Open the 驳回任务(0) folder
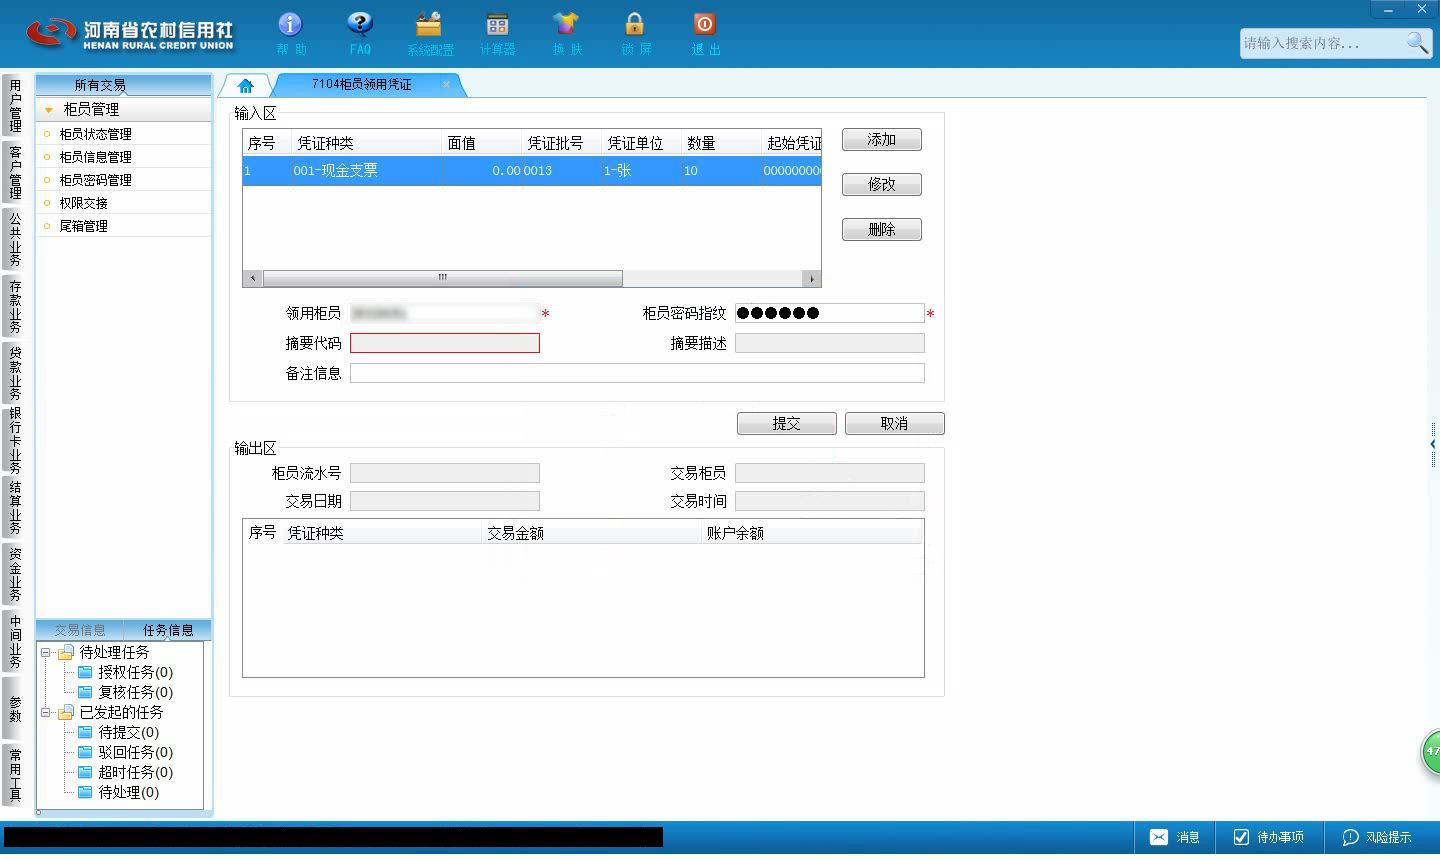This screenshot has height=860, width=1440. pyautogui.click(x=125, y=752)
